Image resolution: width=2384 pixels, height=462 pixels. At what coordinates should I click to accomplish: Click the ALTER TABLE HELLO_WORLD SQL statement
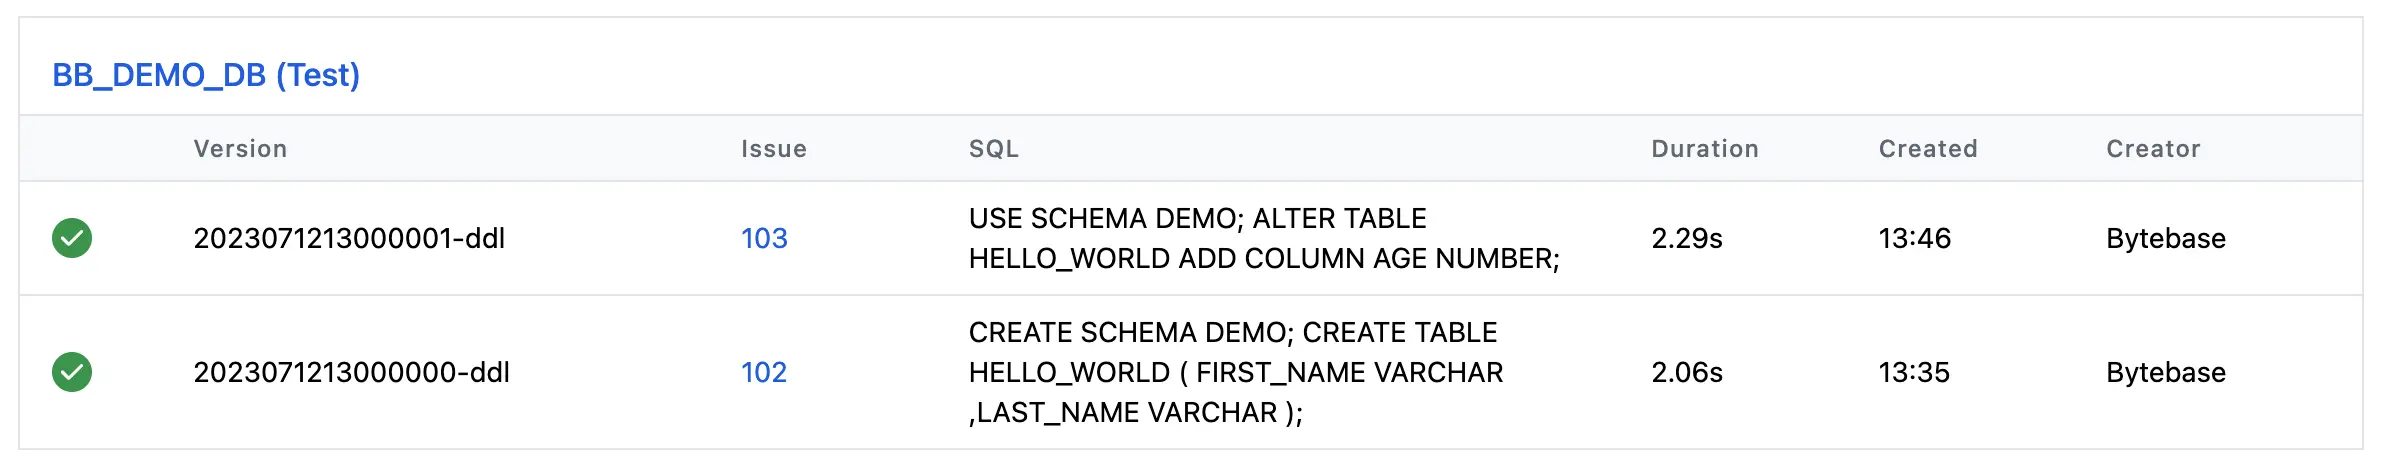[x=1263, y=238]
